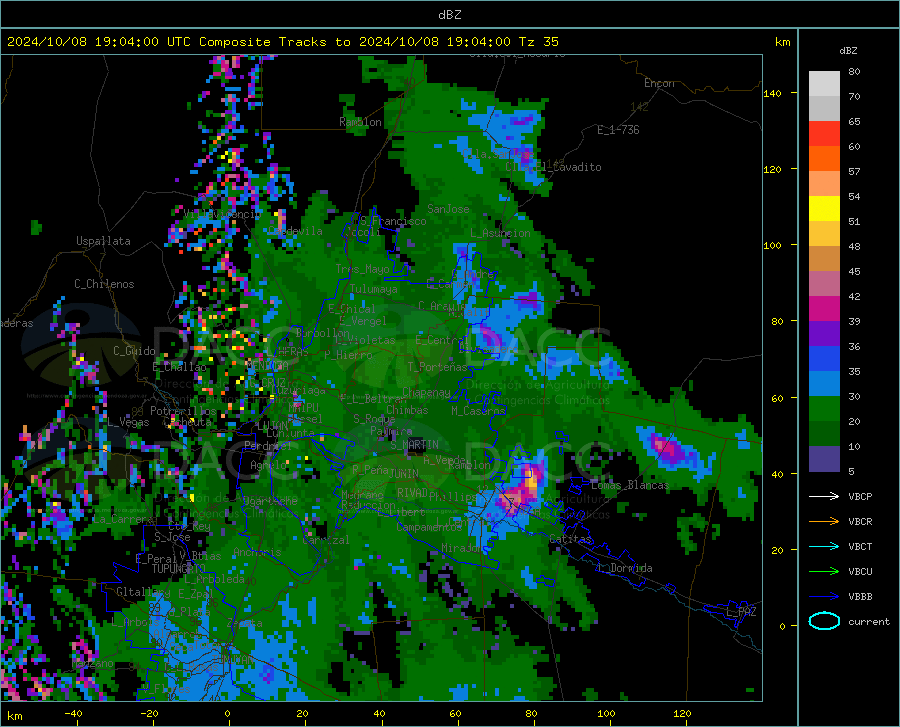Click the Potrerillos place label
This screenshot has width=900, height=727.
pyautogui.click(x=183, y=411)
